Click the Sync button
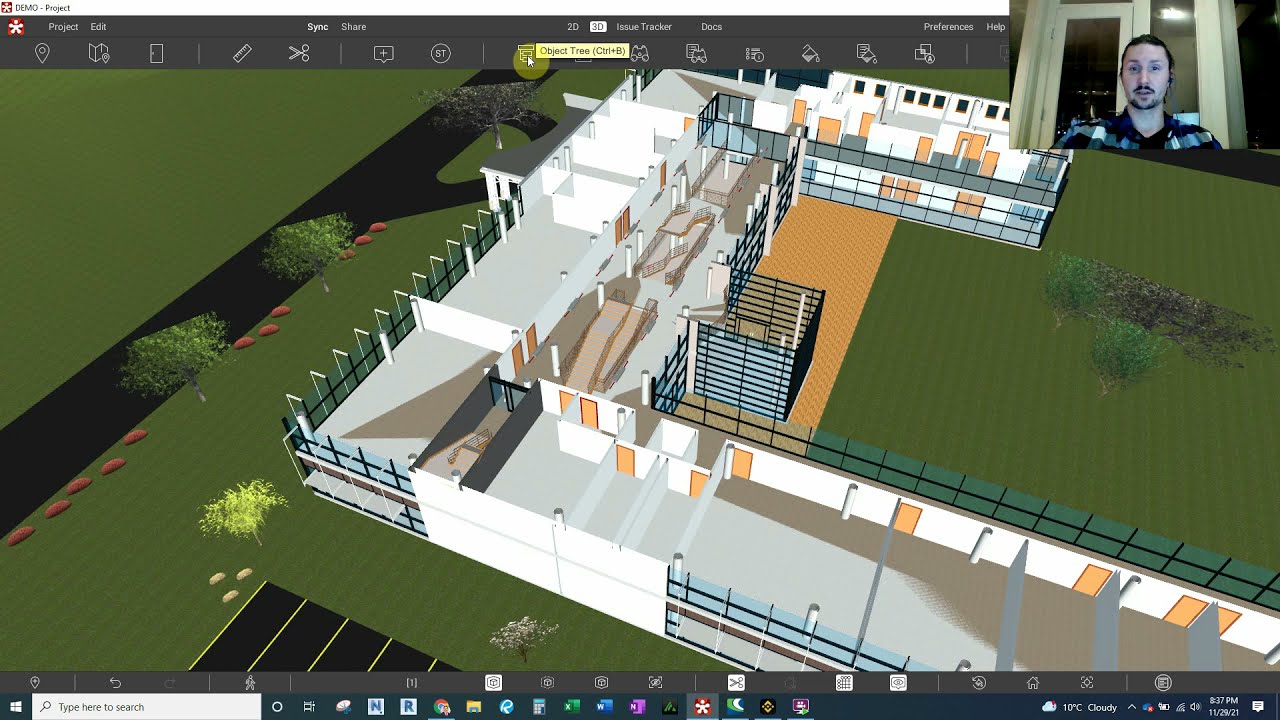The width and height of the screenshot is (1280, 720). (x=317, y=27)
